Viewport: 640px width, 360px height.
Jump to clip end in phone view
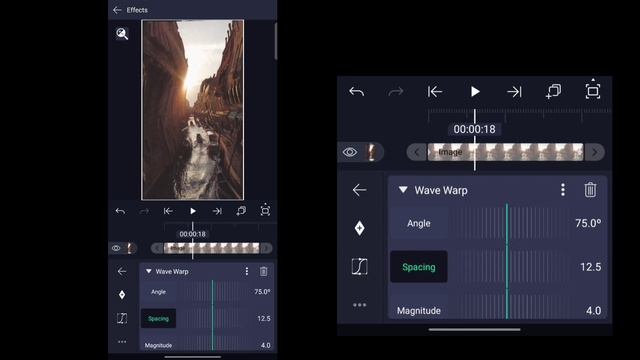point(217,211)
